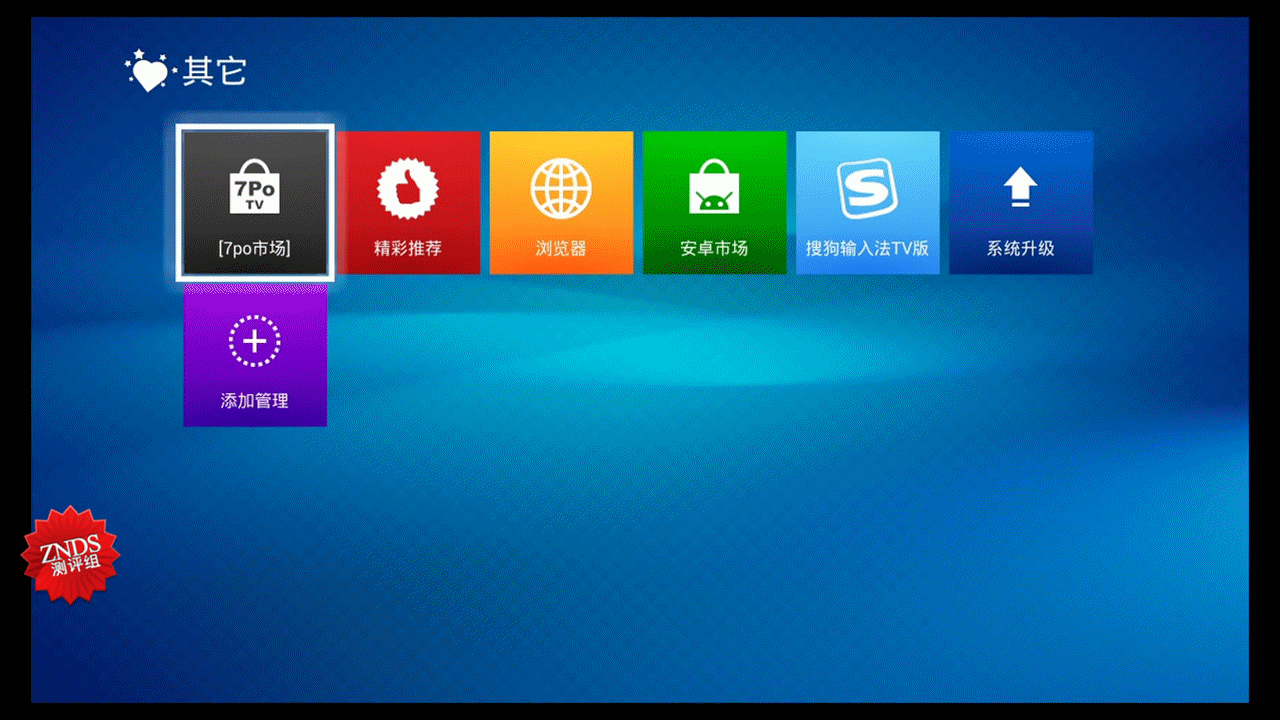The height and width of the screenshot is (720, 1280).
Task: Select the 搜狗输入法TV版 label
Action: pyautogui.click(x=867, y=248)
